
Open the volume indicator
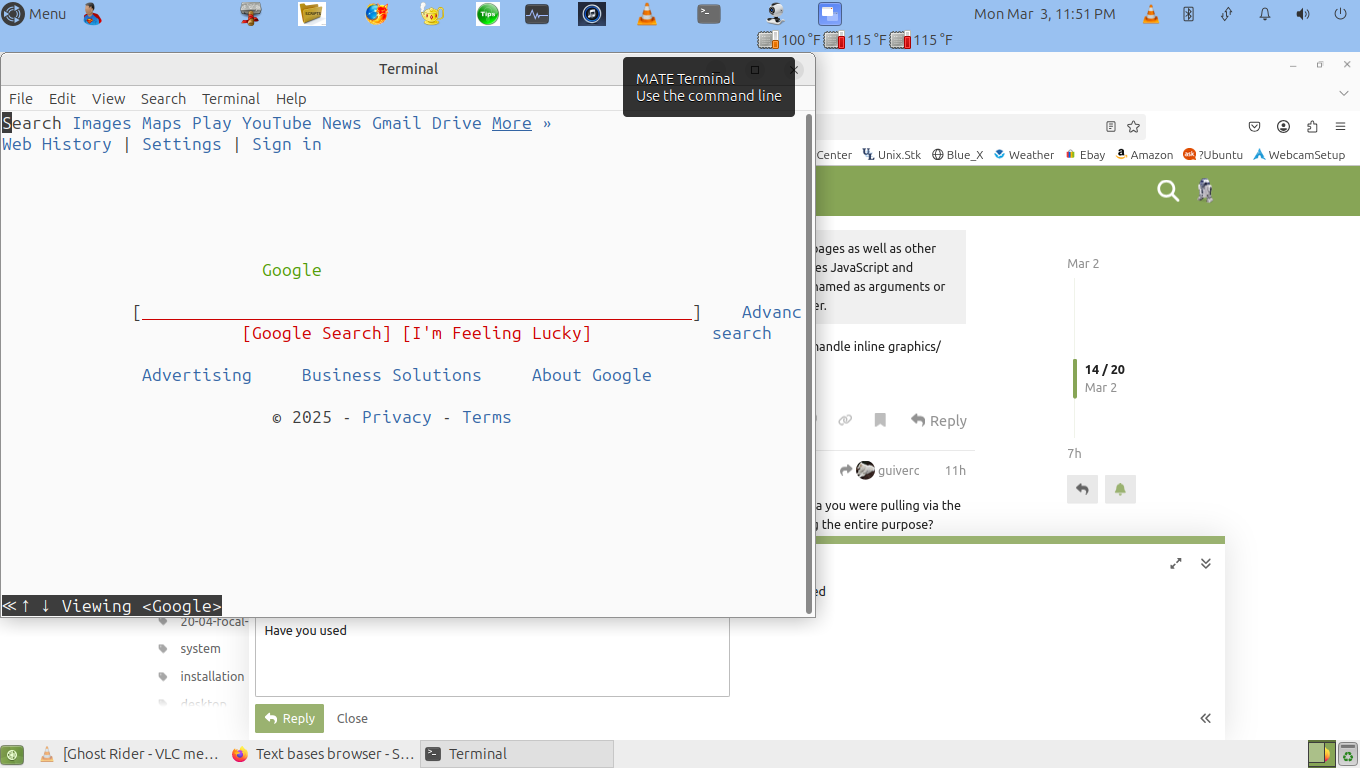pyautogui.click(x=1303, y=14)
